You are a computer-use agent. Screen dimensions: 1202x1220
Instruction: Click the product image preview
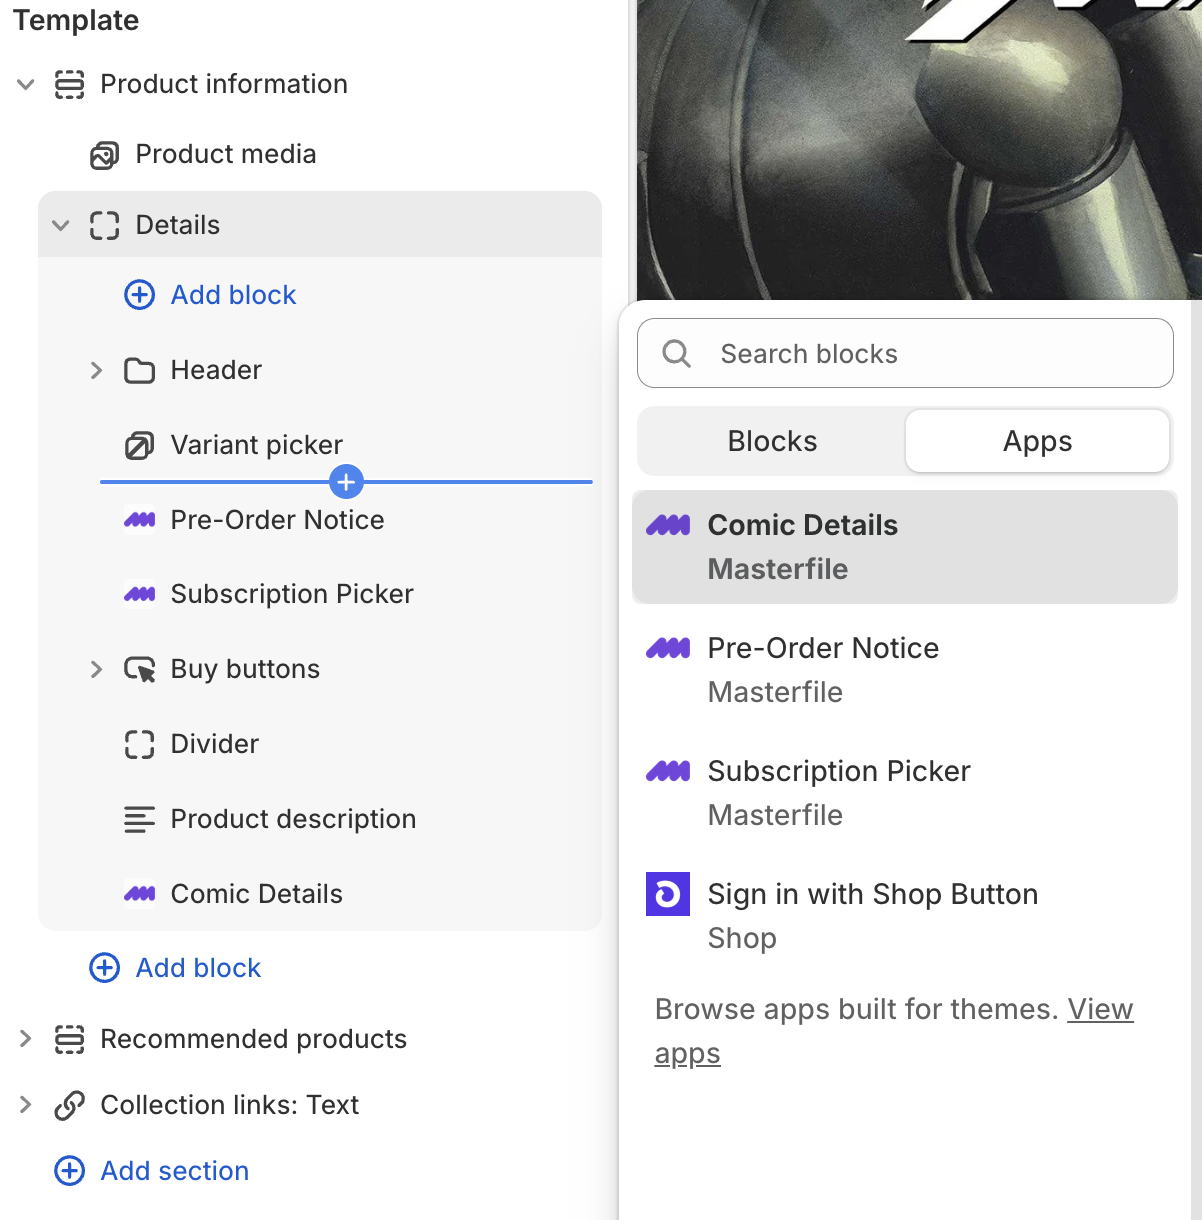pyautogui.click(x=919, y=149)
